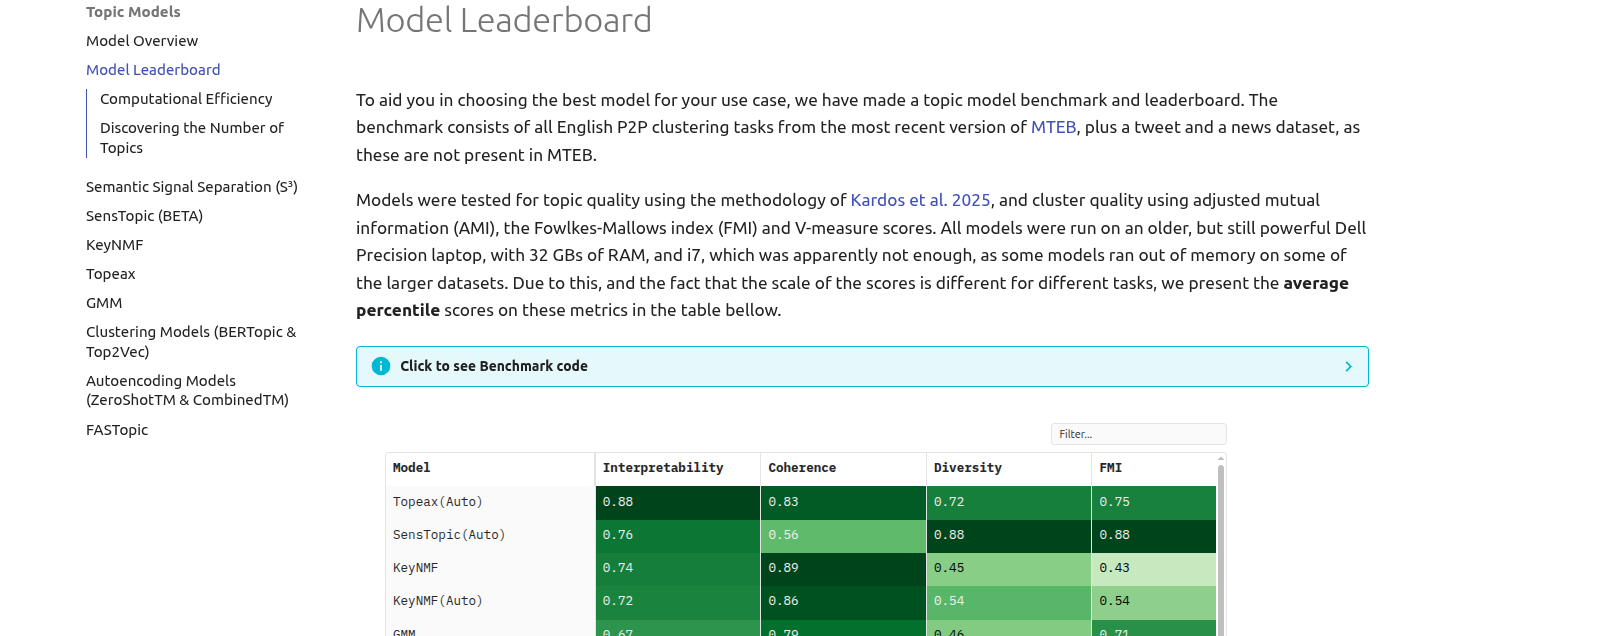Click the Diversity column header
The image size is (1620, 636).
coord(967,468)
